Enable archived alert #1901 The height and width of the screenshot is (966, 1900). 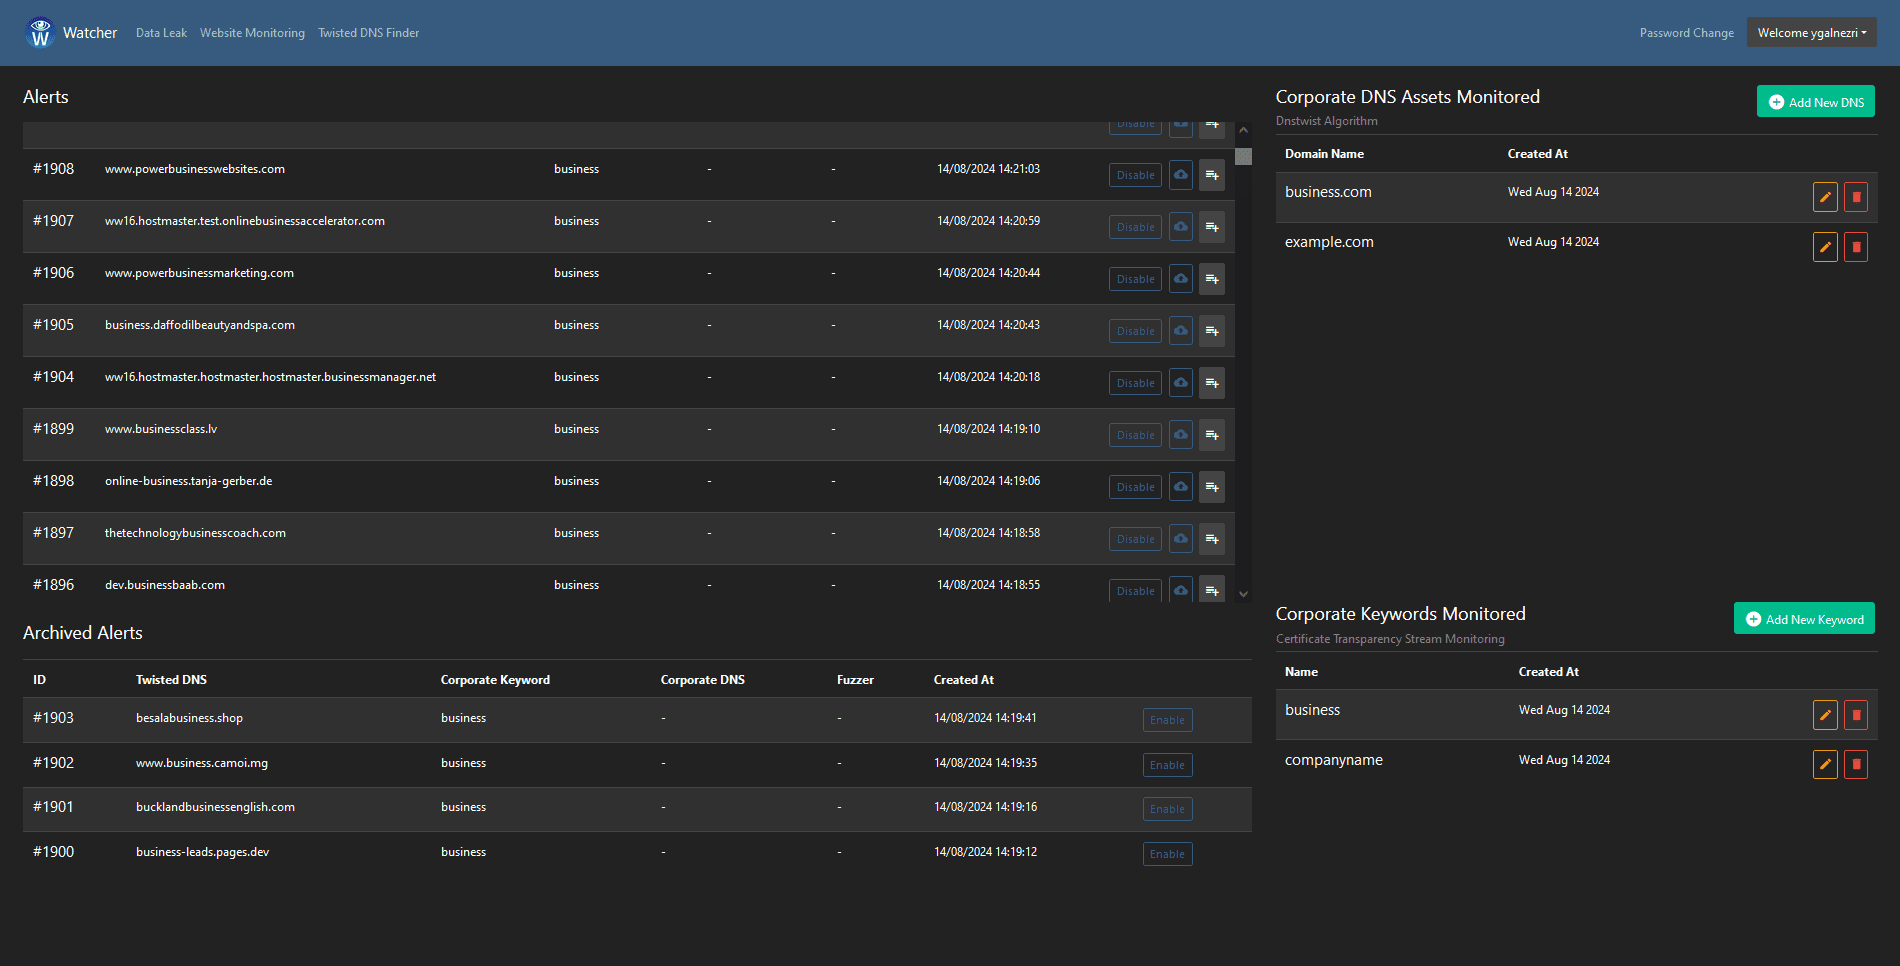[x=1167, y=809]
